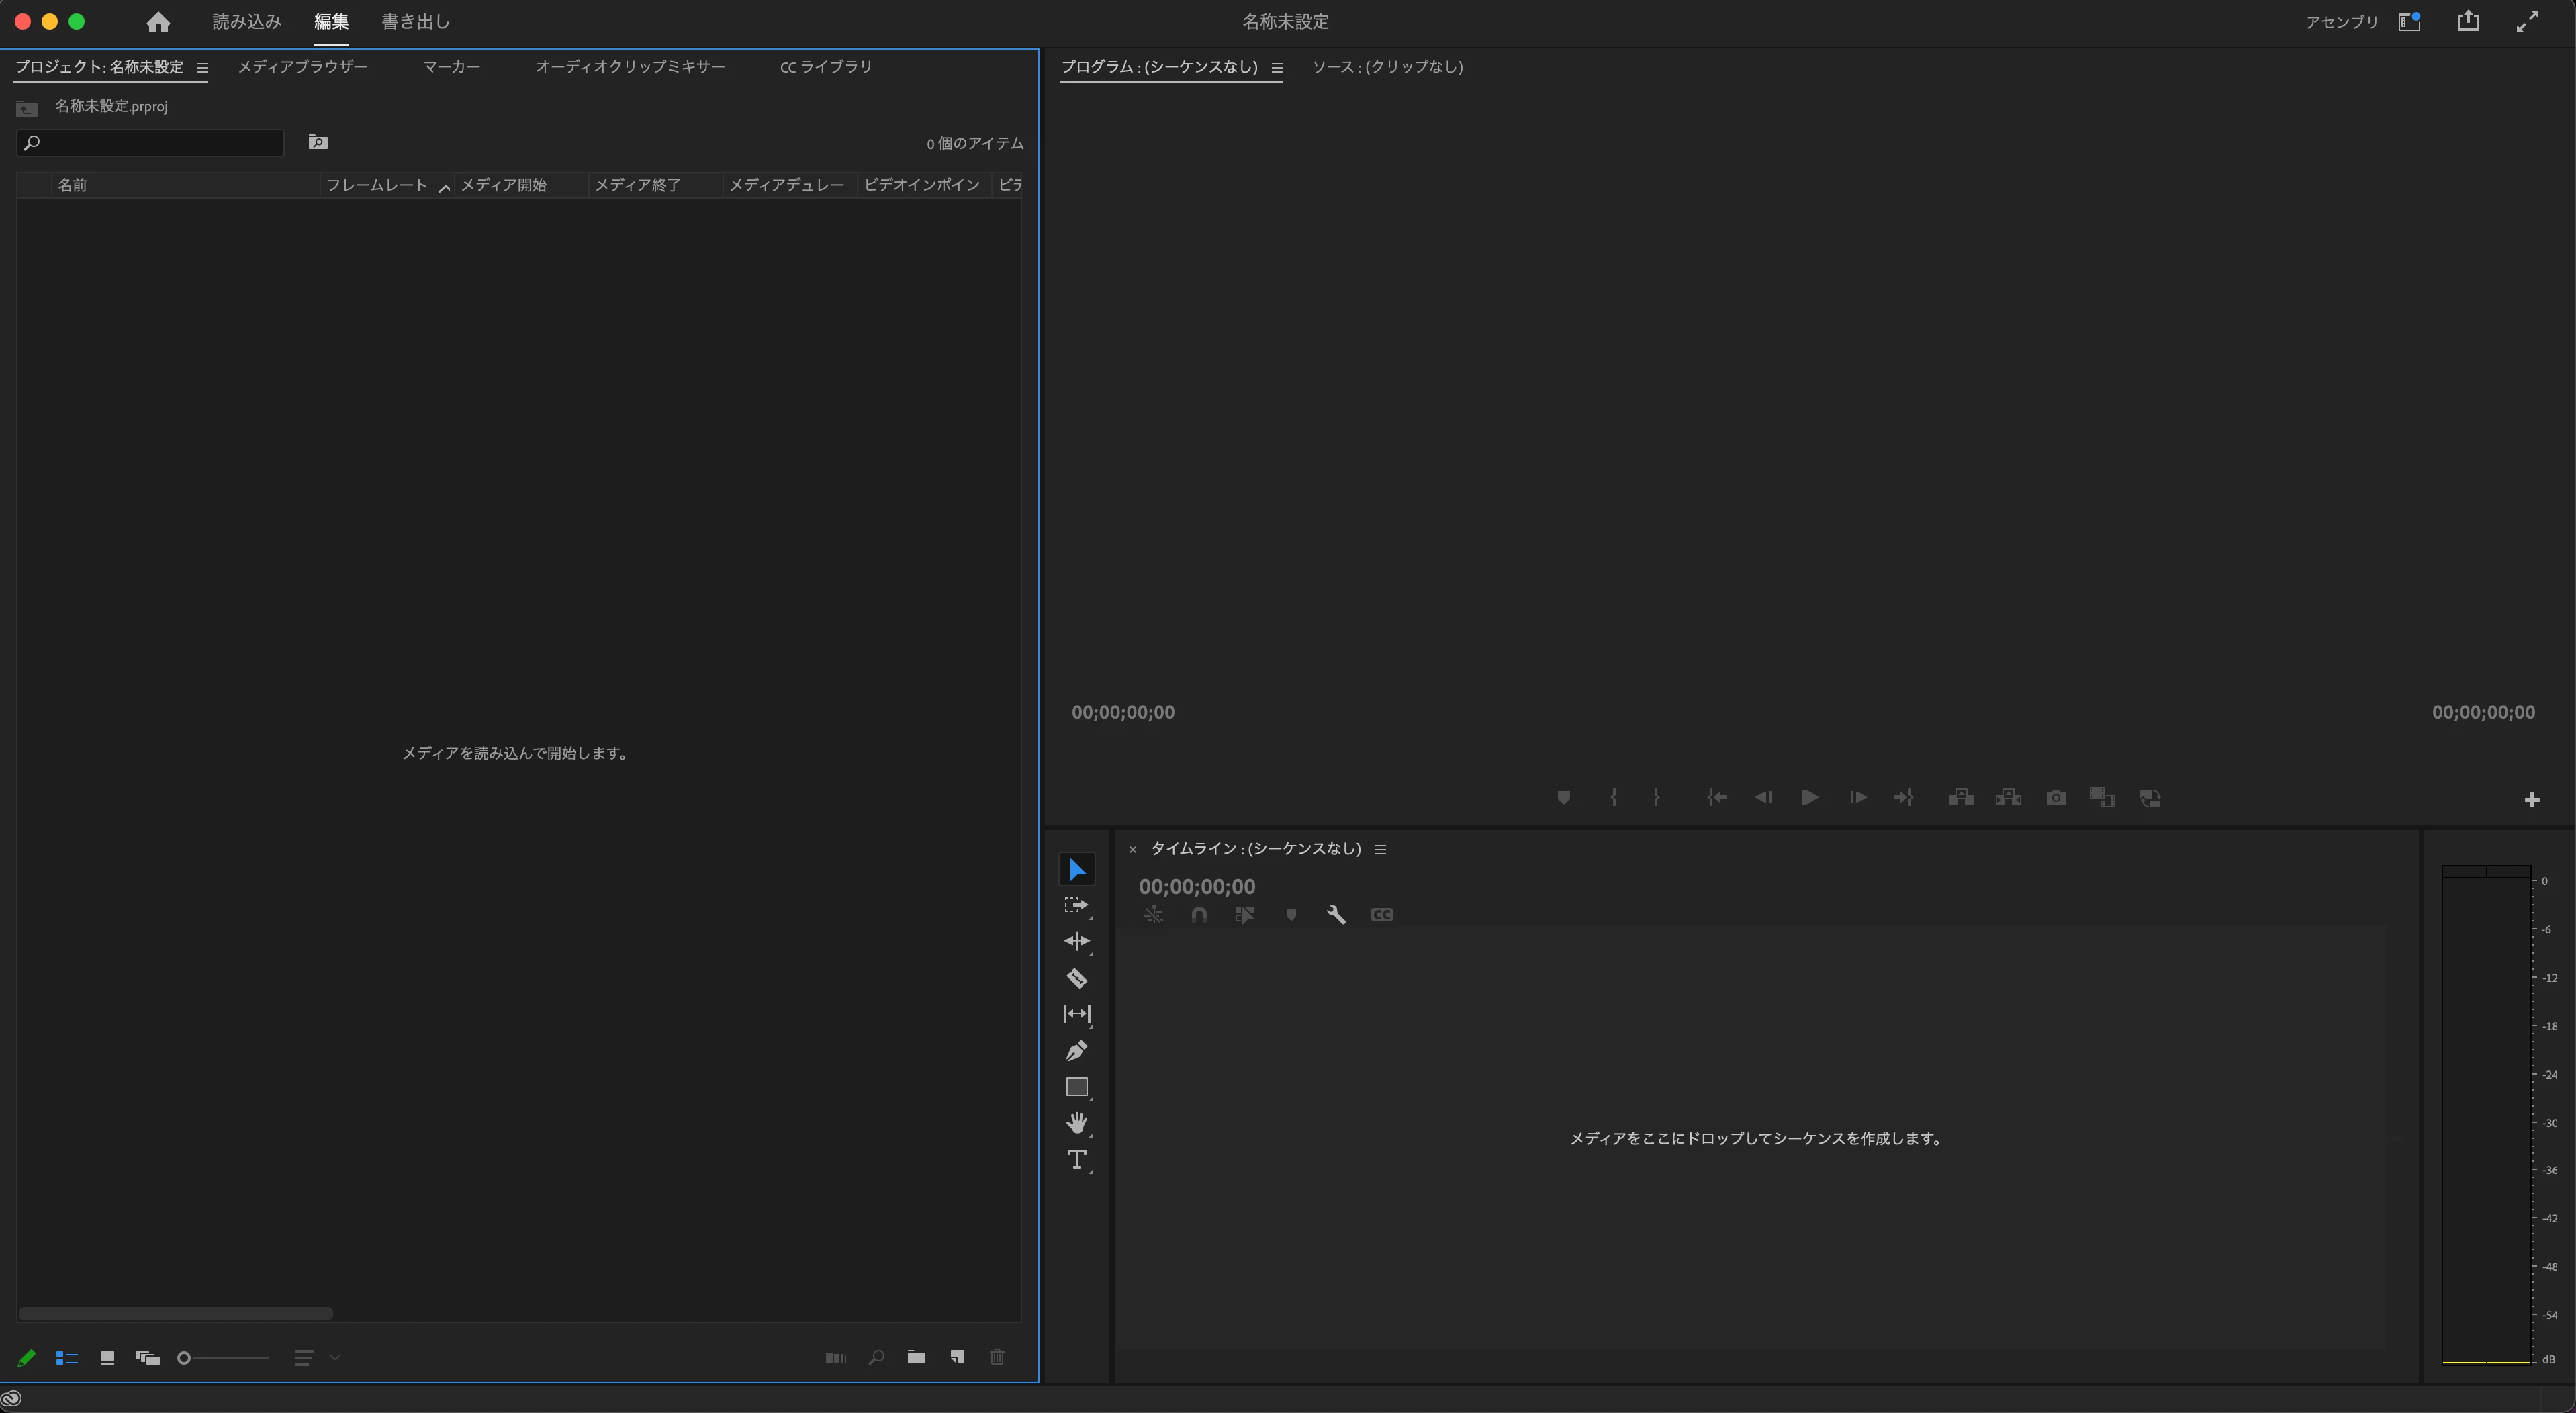The image size is (2576, 1413).
Task: Click the Export Frame camera icon
Action: tap(2055, 797)
